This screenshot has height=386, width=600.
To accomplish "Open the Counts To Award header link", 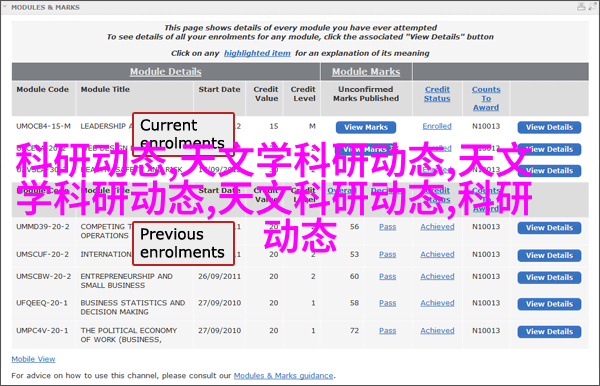I will coord(486,98).
